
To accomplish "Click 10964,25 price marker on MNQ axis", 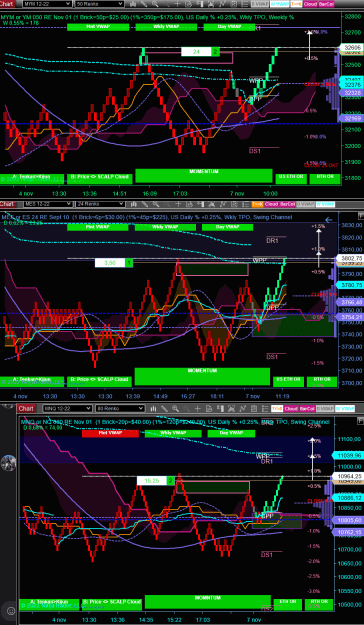I will click(349, 476).
